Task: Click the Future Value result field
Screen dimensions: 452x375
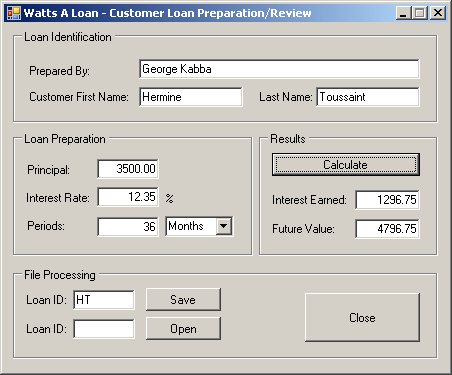Action: (387, 229)
